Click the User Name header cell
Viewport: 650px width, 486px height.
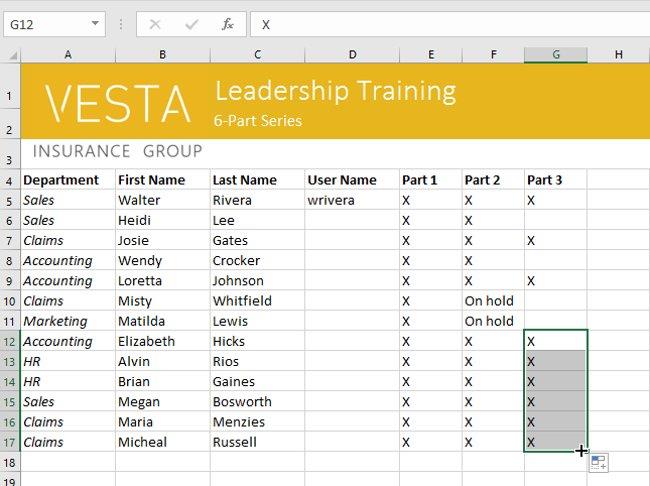click(x=352, y=180)
